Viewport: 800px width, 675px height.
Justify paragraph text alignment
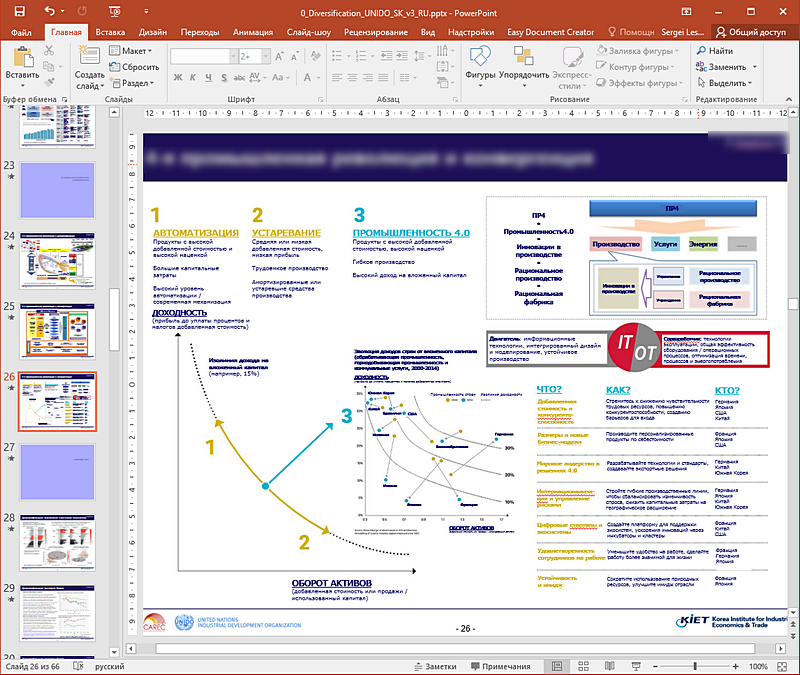click(x=383, y=78)
